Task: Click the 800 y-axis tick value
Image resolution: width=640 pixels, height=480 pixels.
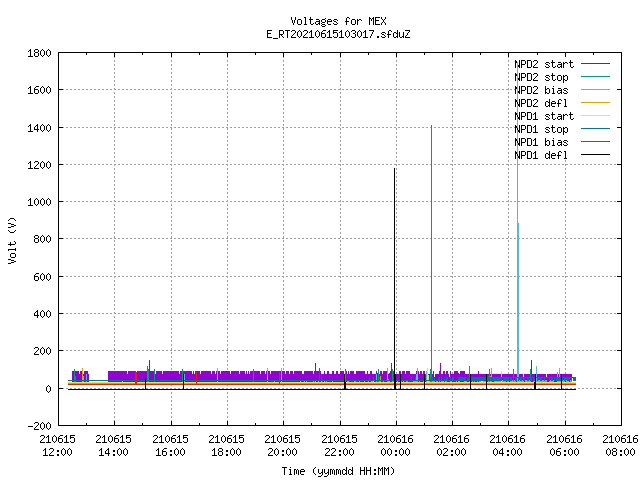Action: (x=42, y=239)
